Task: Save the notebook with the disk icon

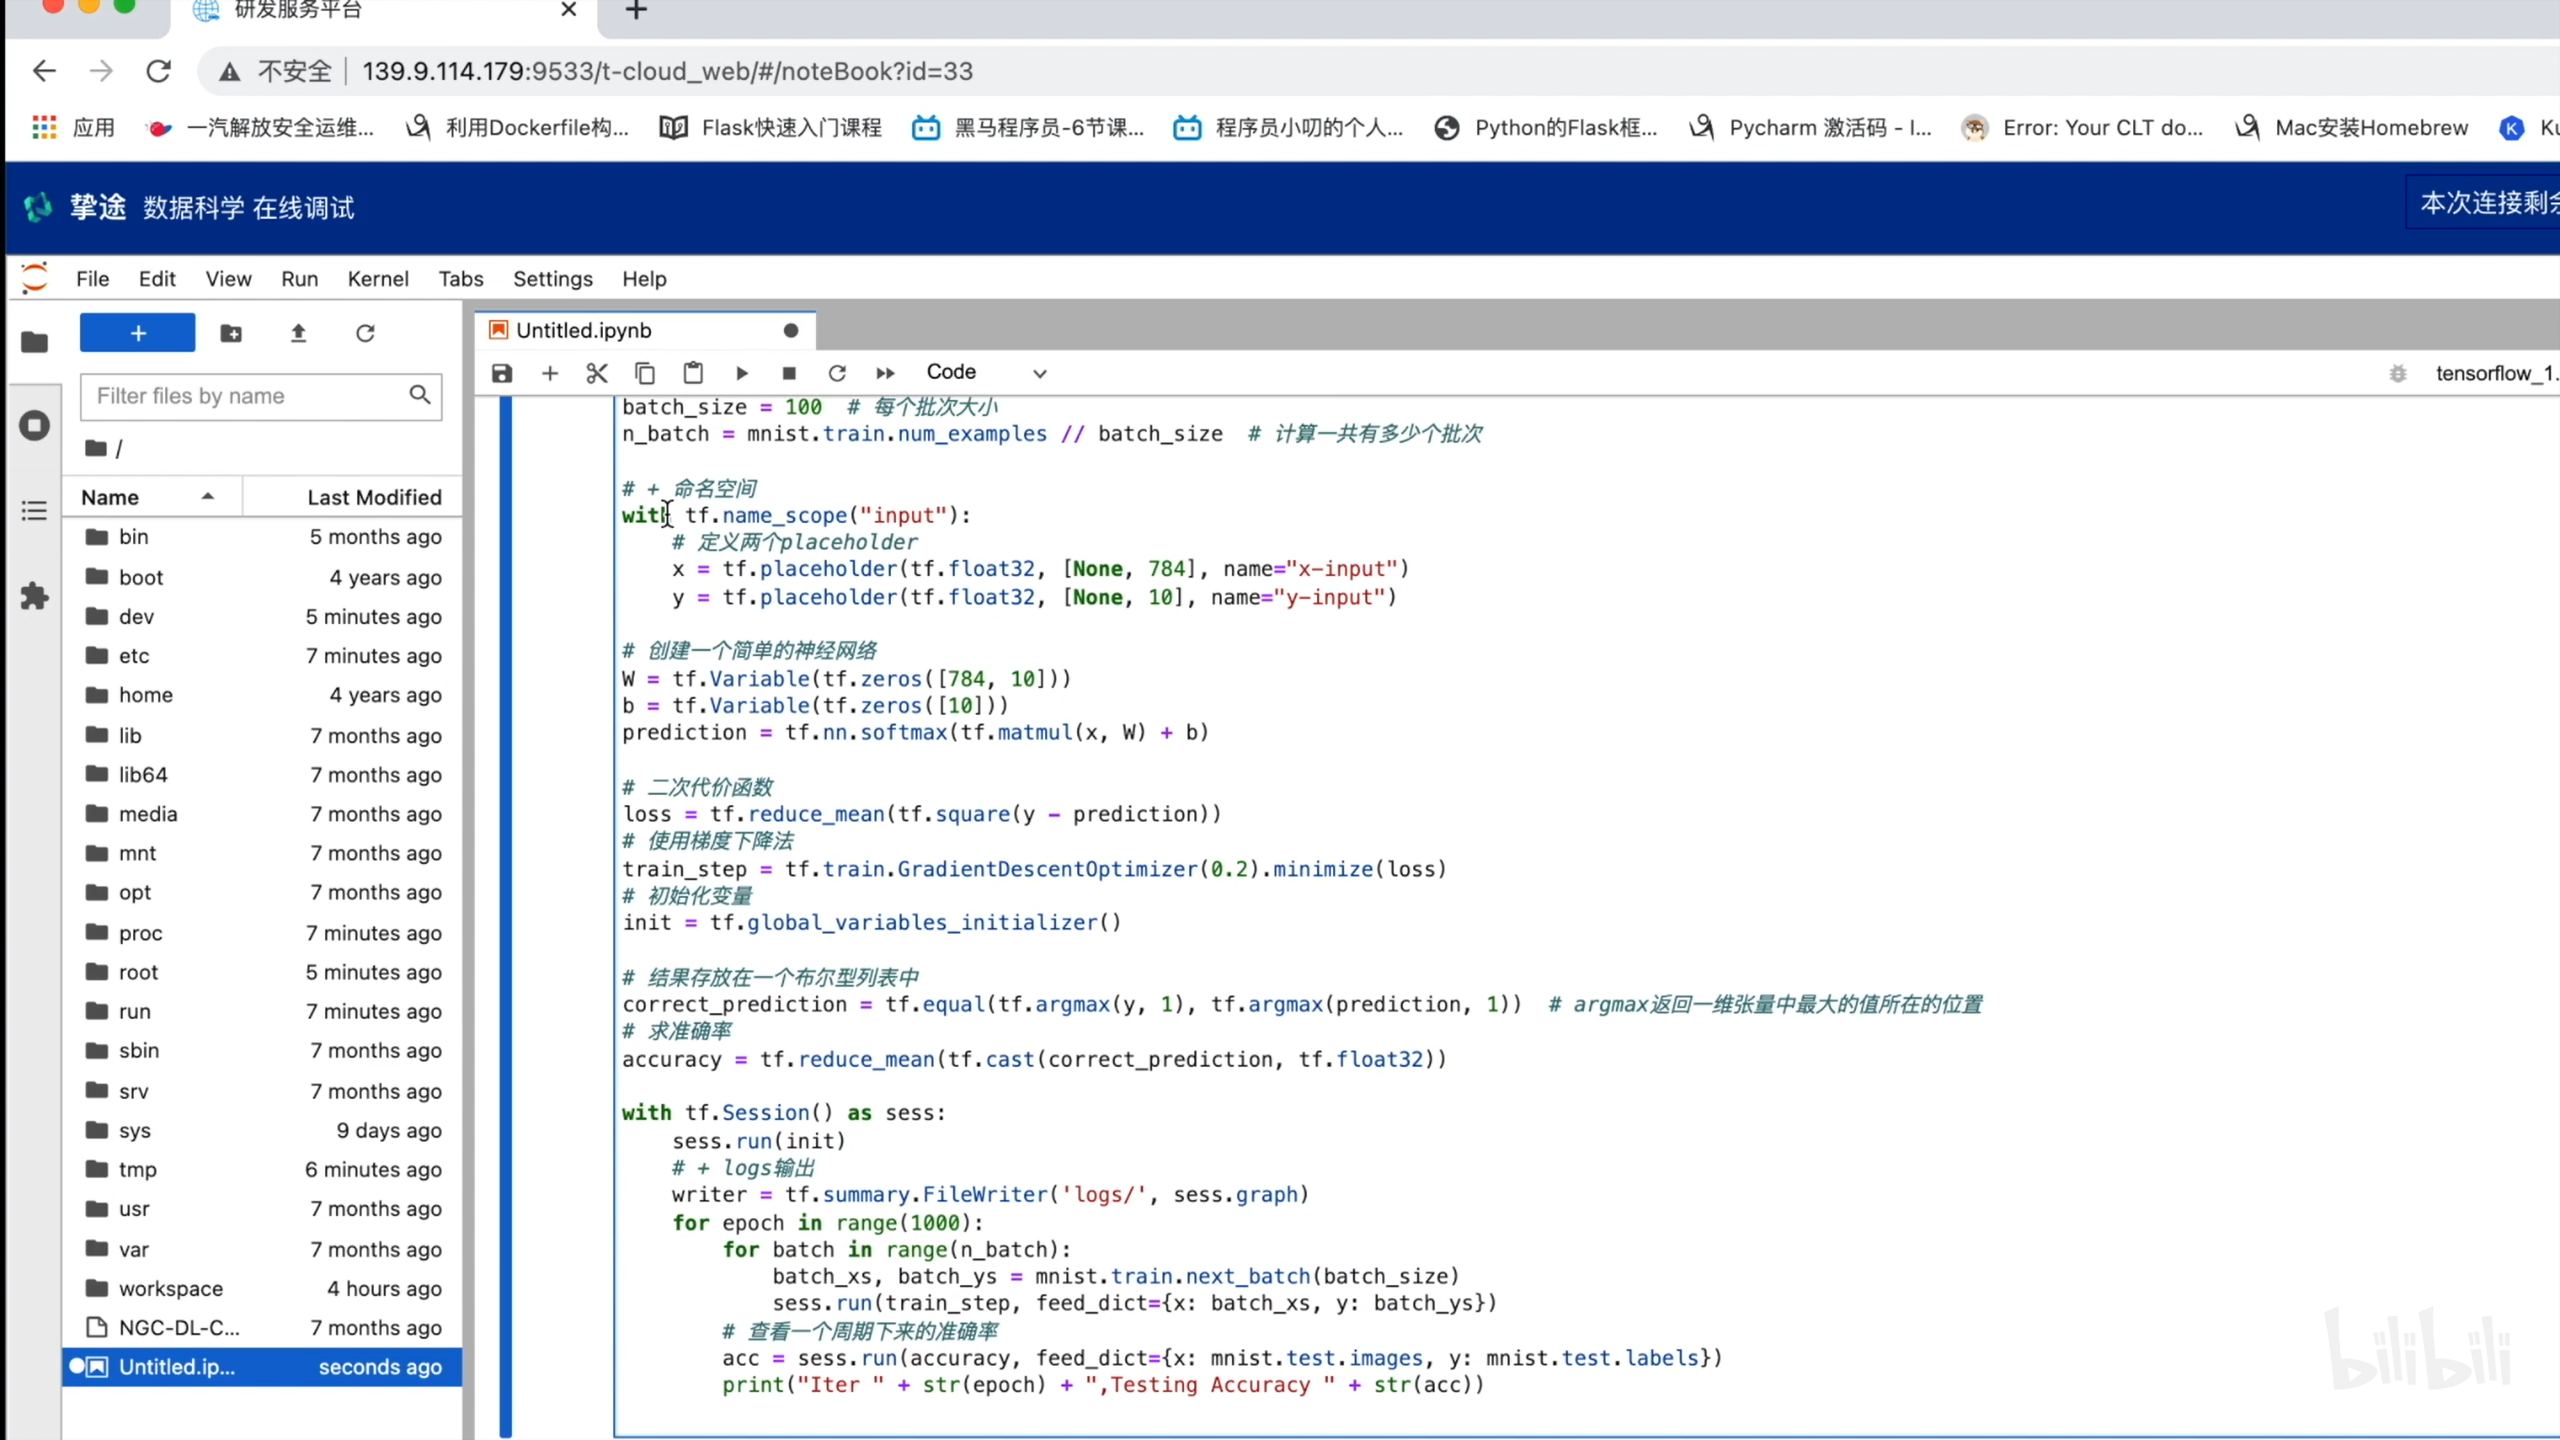Action: [502, 373]
